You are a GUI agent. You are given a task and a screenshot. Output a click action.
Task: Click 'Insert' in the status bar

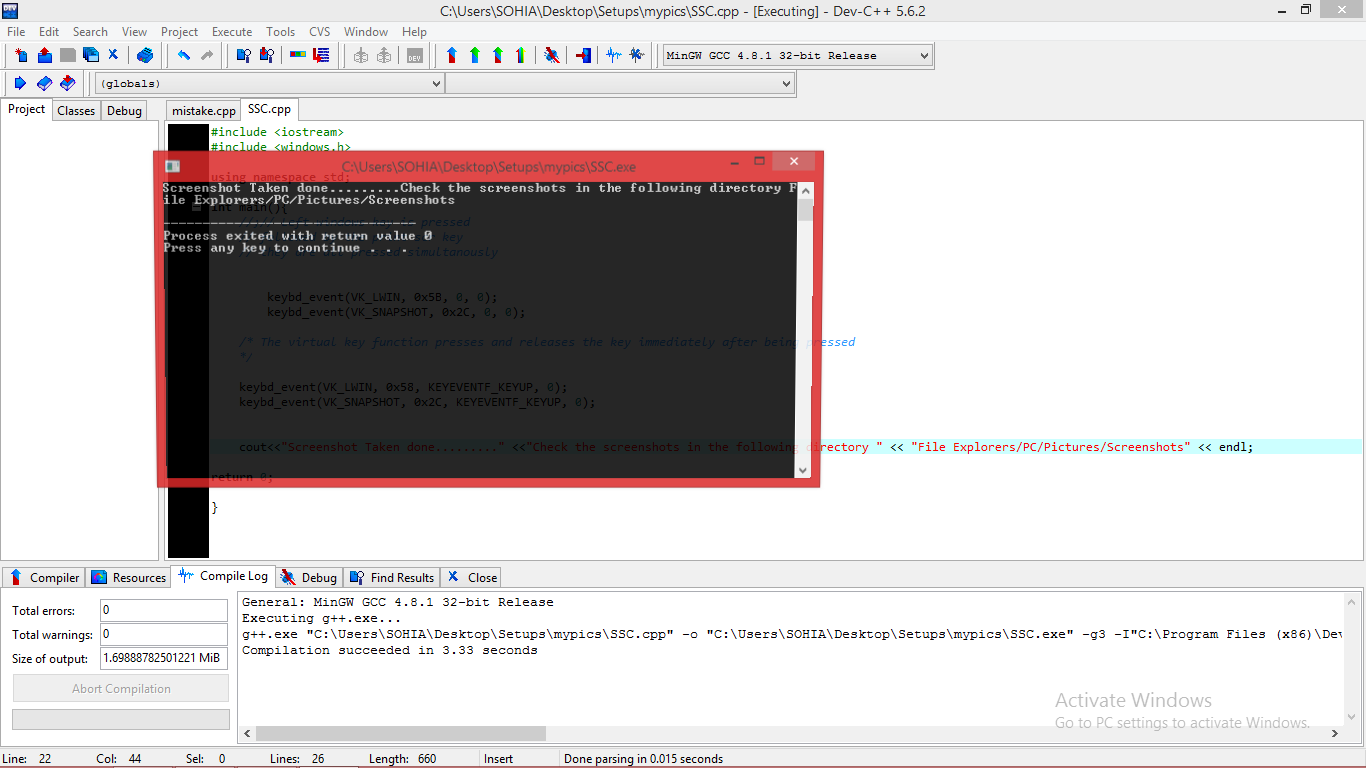point(499,759)
